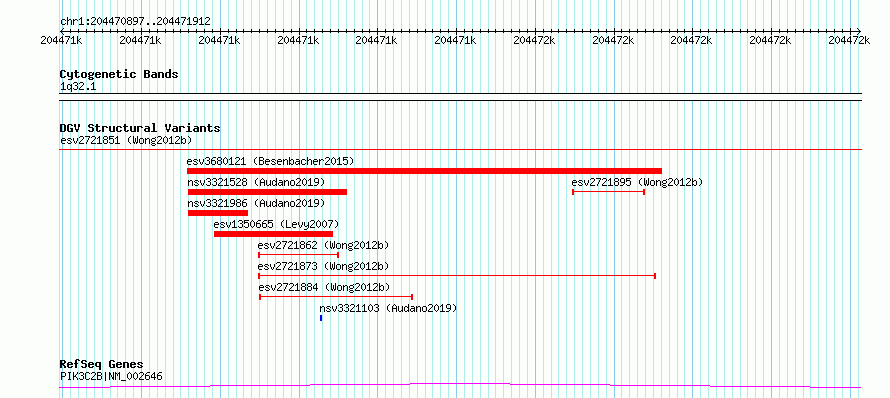Screen dimensions: 890x398
Task: Click the DGV Structural Variants heading
Action: [x=140, y=128]
